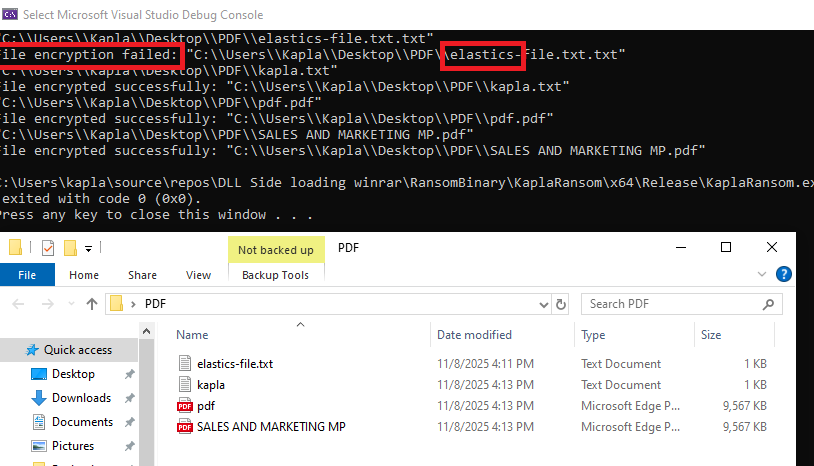Open the File menu tab

(27, 275)
